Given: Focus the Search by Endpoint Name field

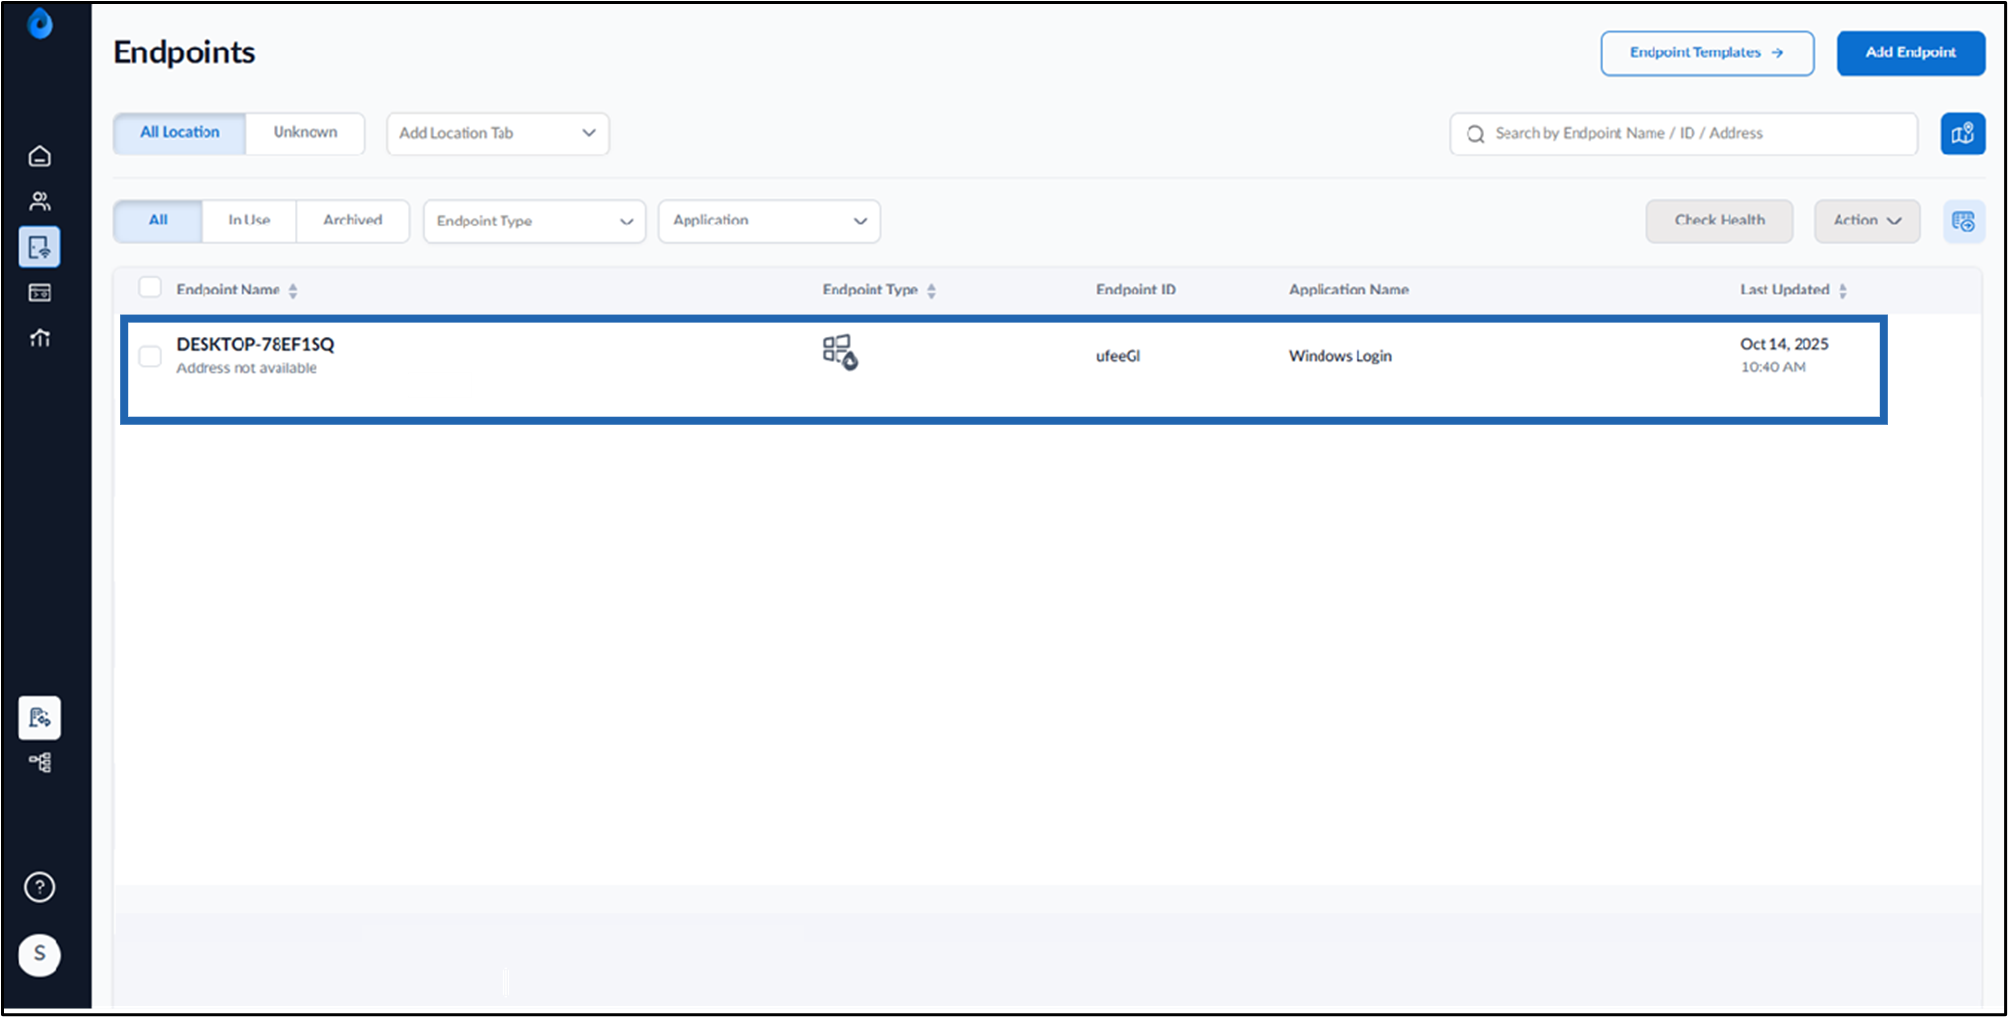Looking at the screenshot, I should pos(1683,134).
